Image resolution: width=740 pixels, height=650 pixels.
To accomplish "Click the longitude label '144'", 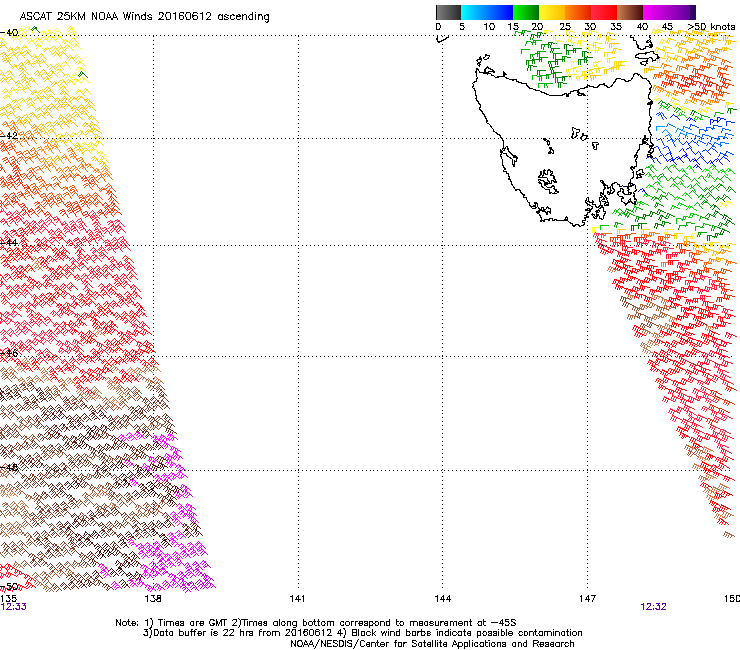I will tap(442, 599).
